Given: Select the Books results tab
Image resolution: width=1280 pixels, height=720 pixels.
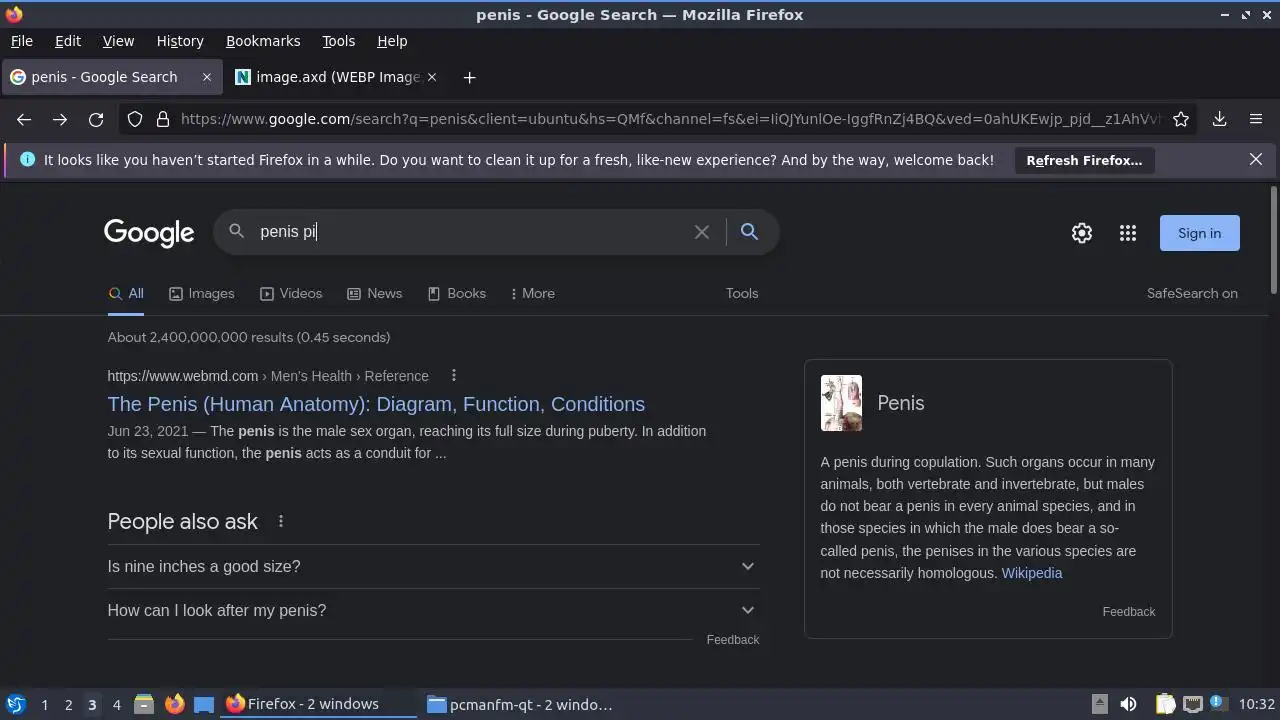Looking at the screenshot, I should click(456, 293).
